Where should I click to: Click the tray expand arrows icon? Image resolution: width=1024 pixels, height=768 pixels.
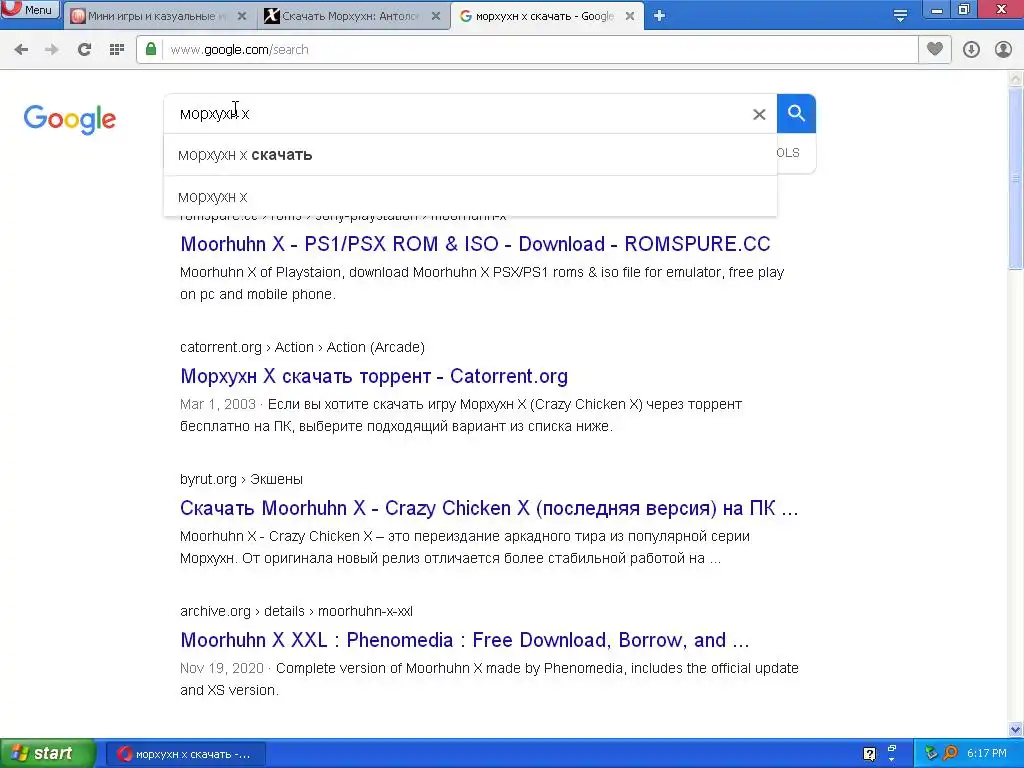click(892, 754)
